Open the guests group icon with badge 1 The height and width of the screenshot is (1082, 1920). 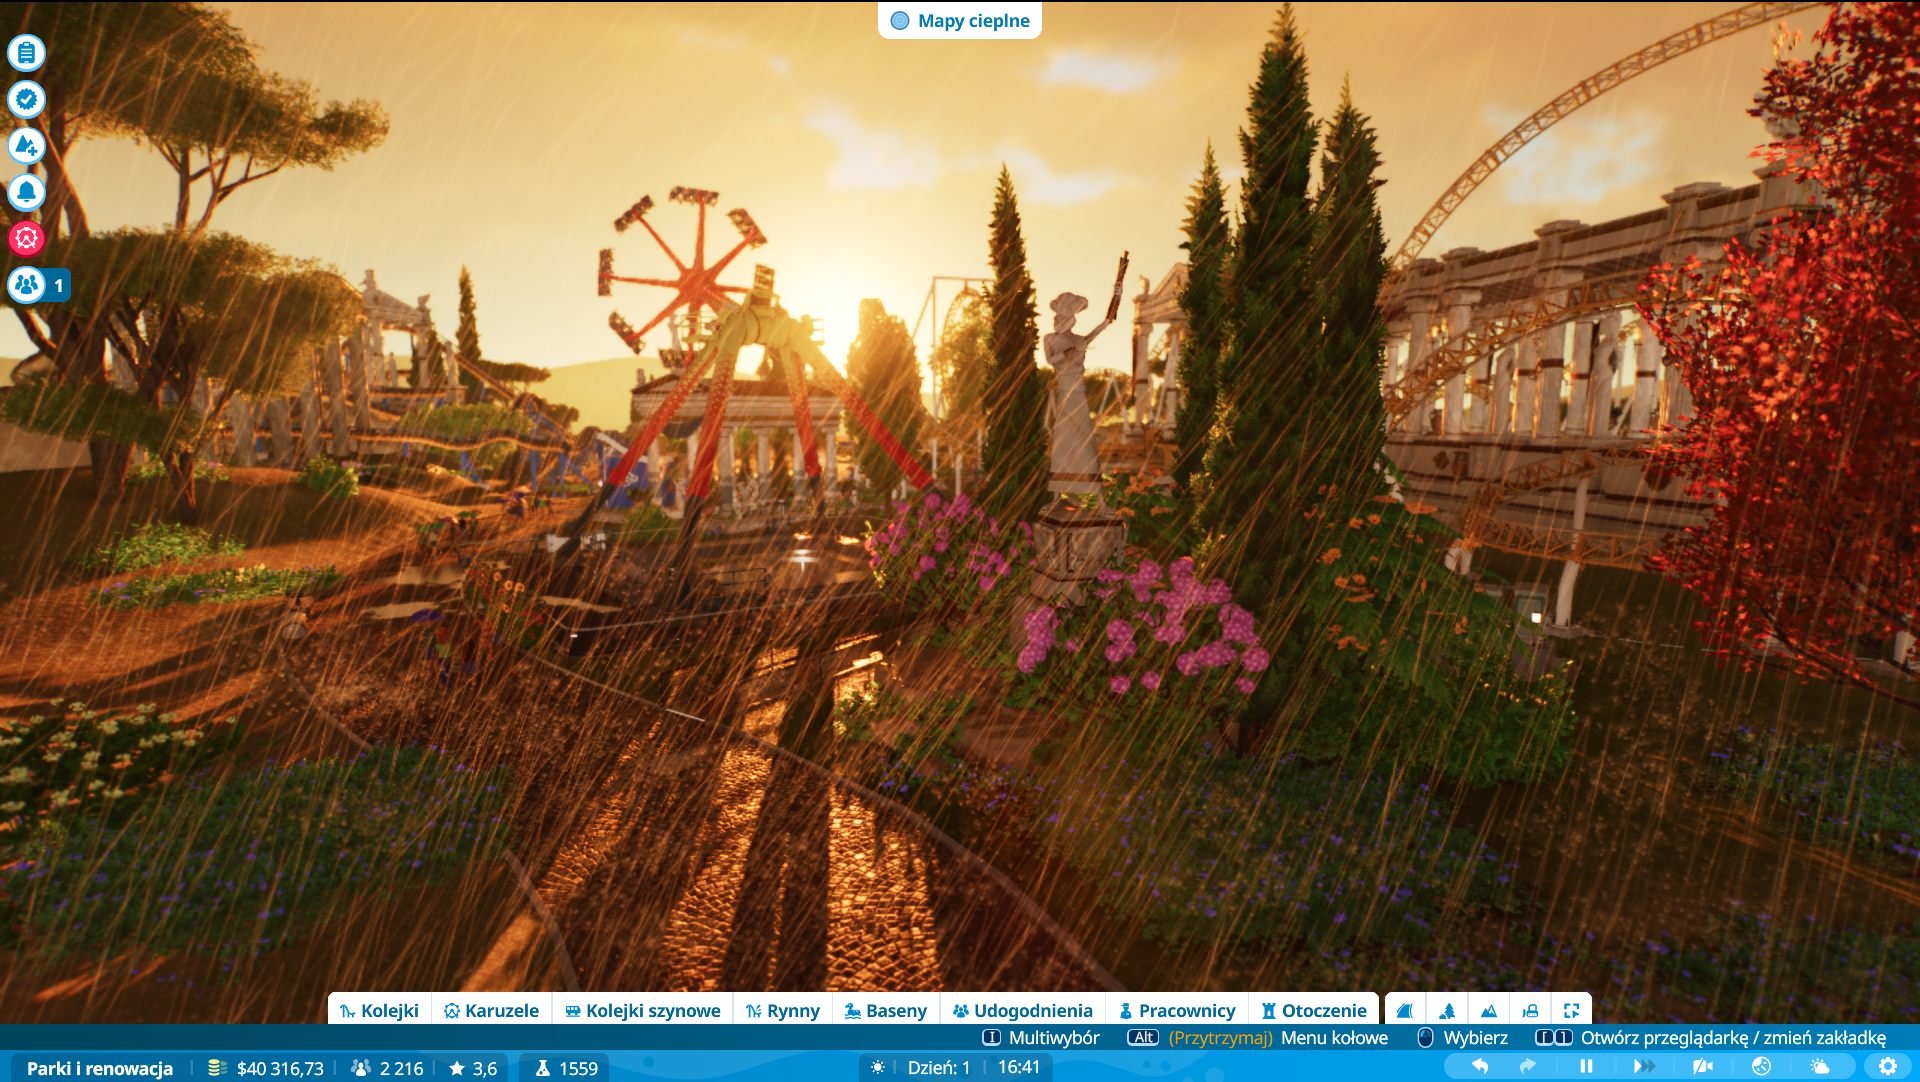(x=28, y=285)
